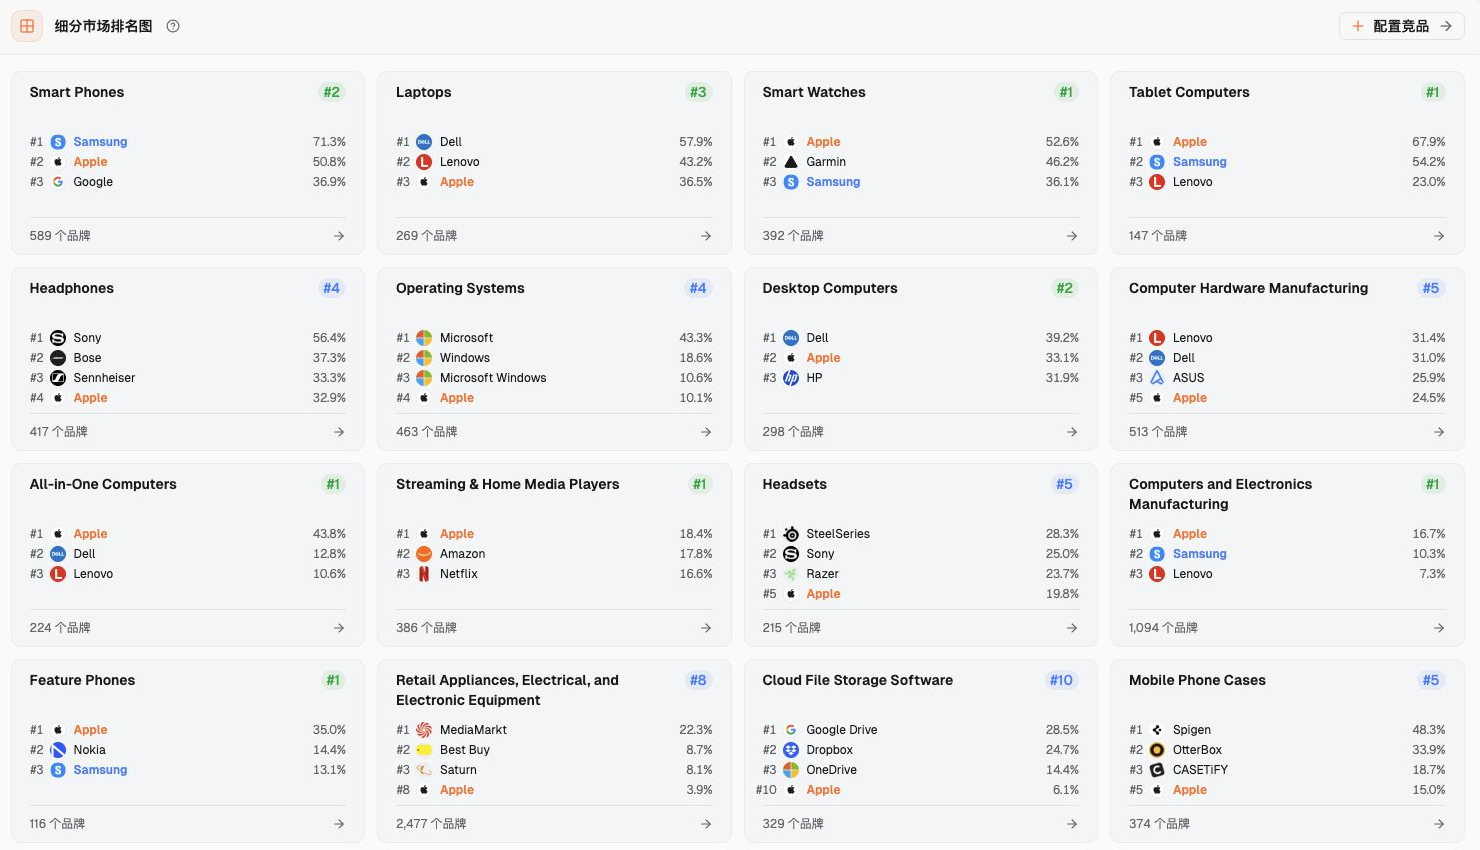Open the Feature Phones card arrow
The width and height of the screenshot is (1480, 850).
[x=339, y=824]
